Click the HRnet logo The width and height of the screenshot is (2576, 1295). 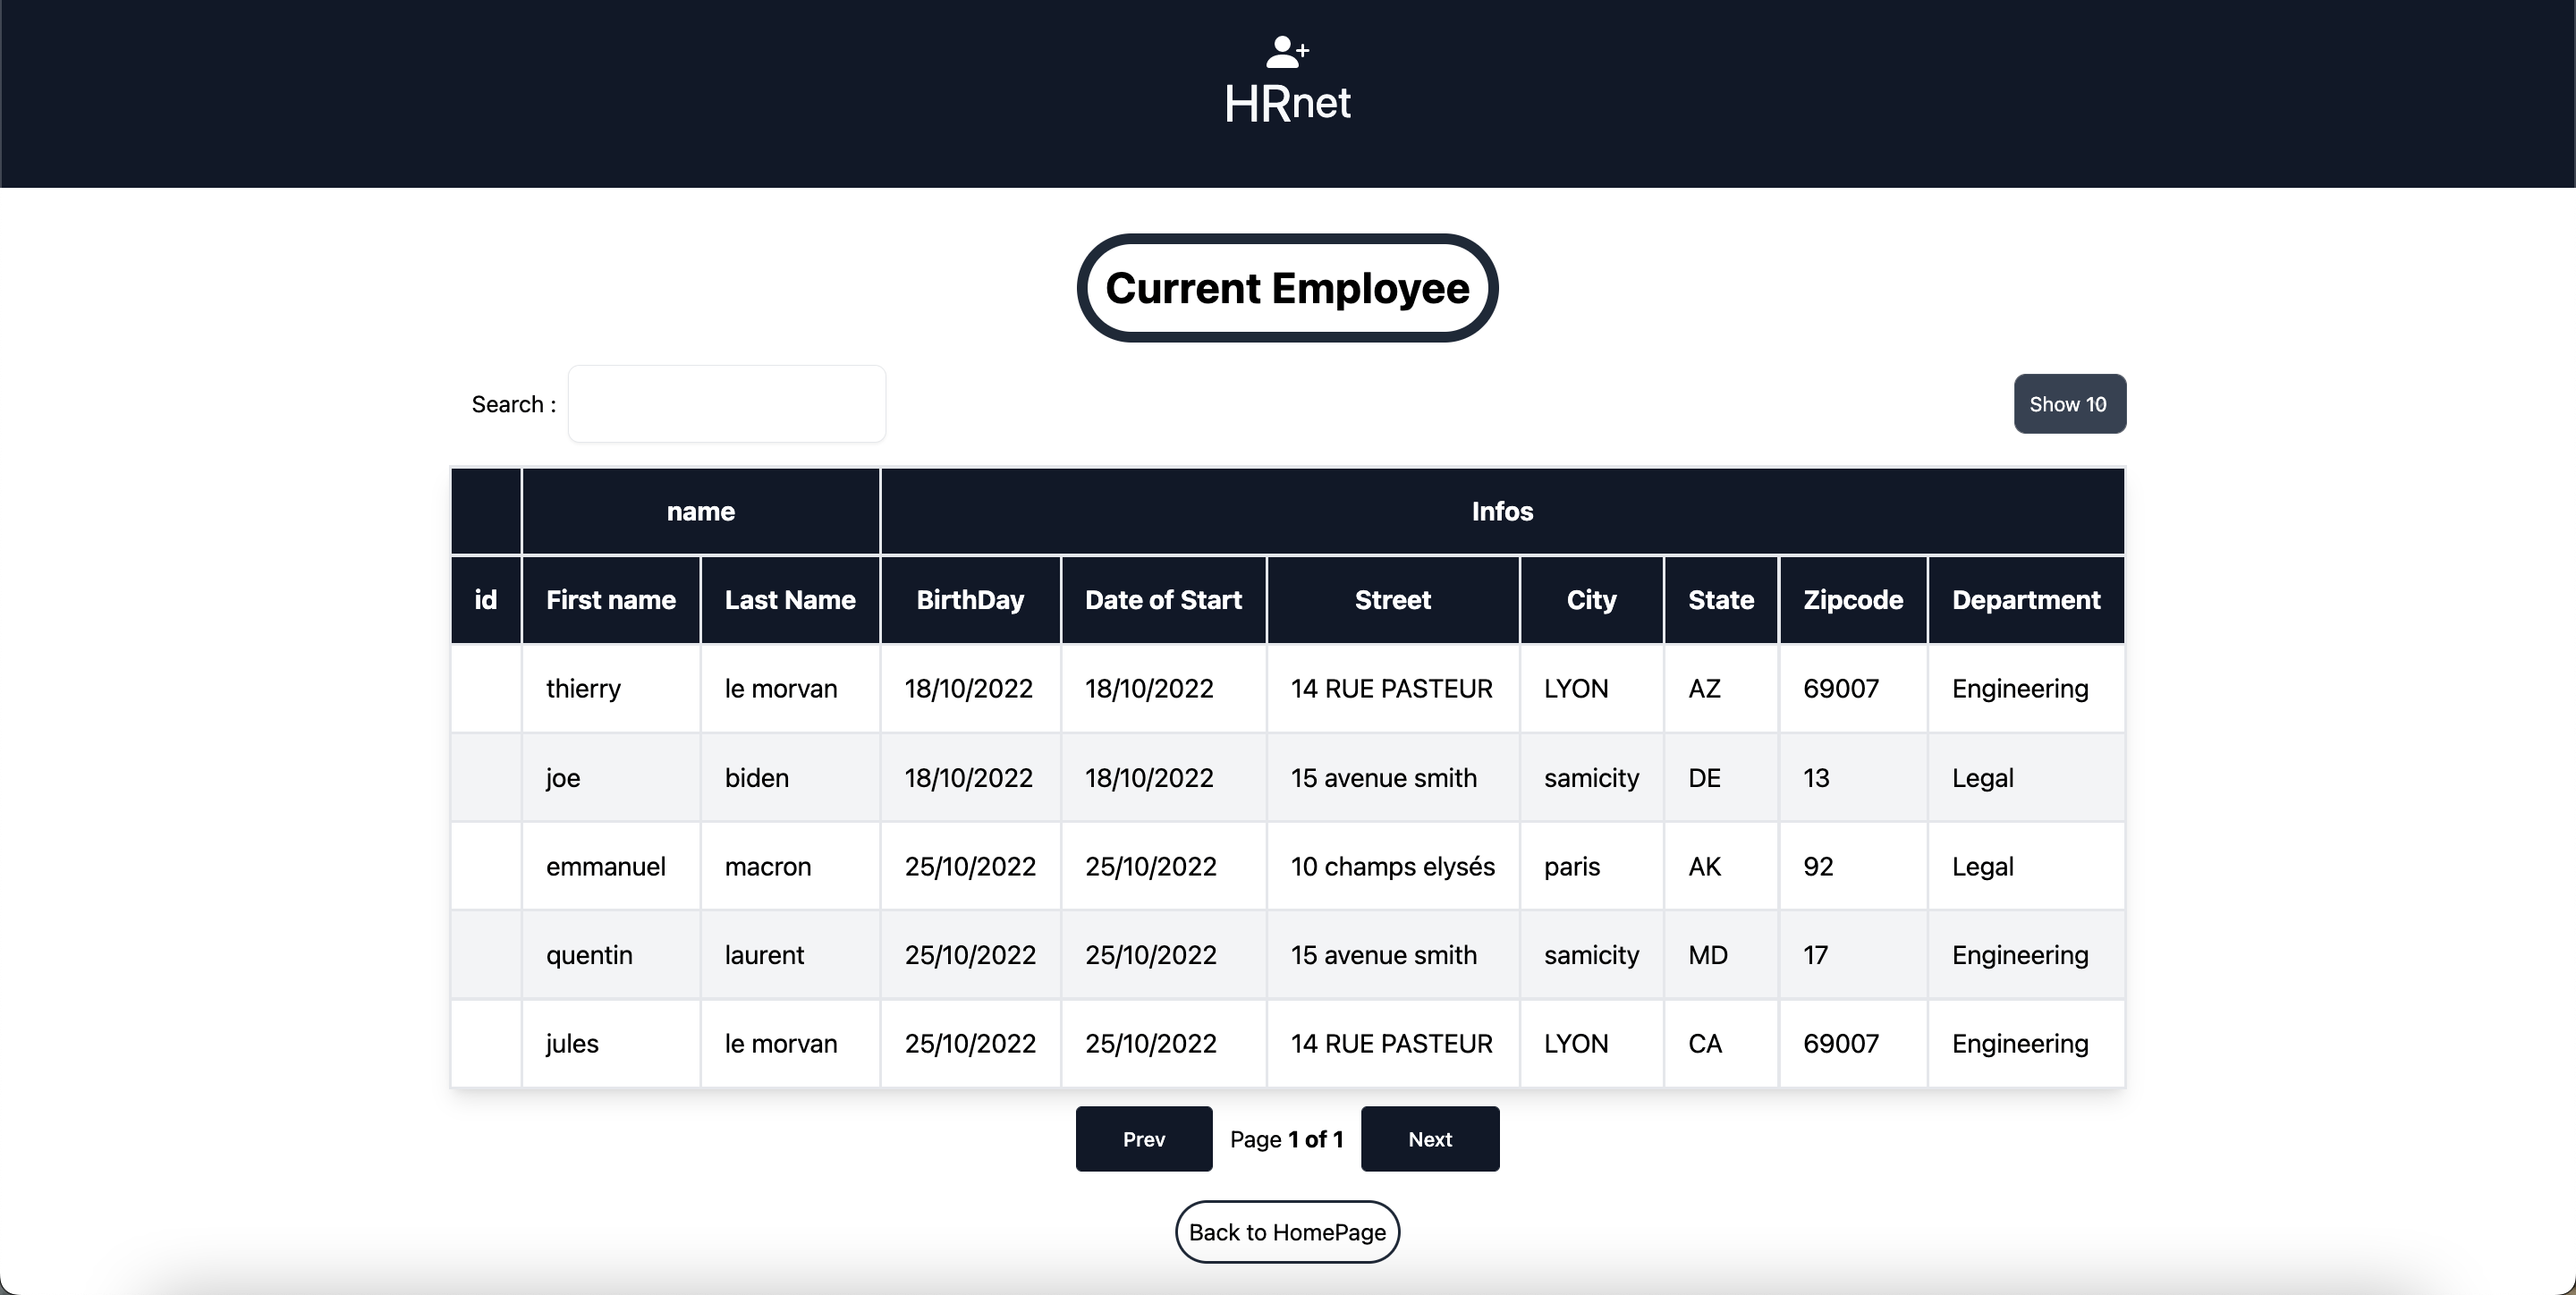[1287, 100]
